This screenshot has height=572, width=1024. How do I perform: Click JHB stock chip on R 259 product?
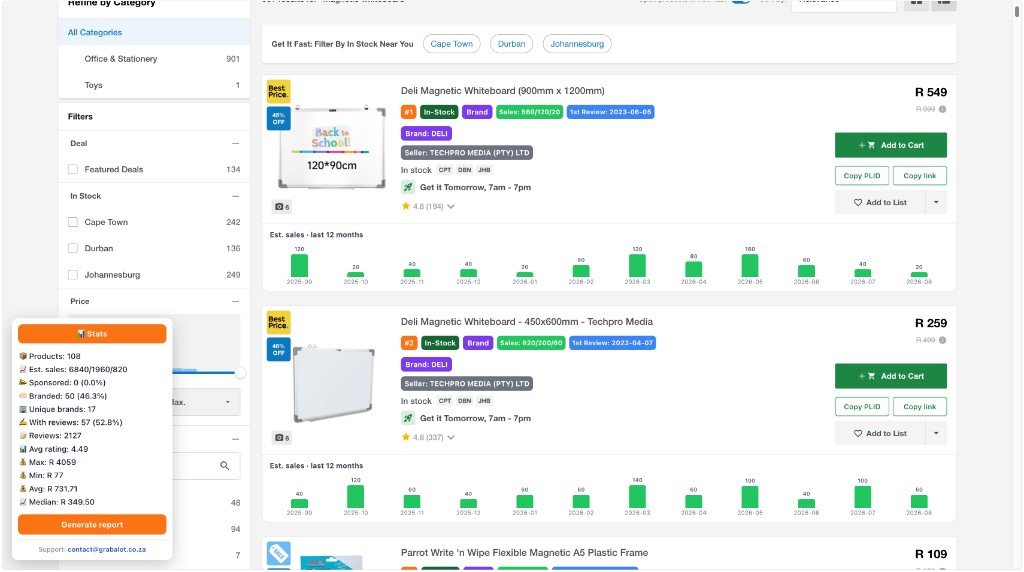[x=484, y=401]
